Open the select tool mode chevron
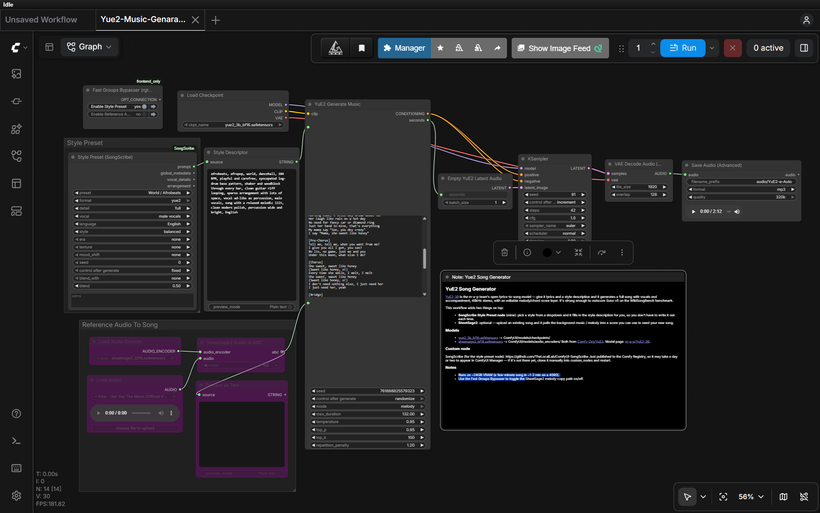Screen dimensions: 820x513 [x=703, y=497]
